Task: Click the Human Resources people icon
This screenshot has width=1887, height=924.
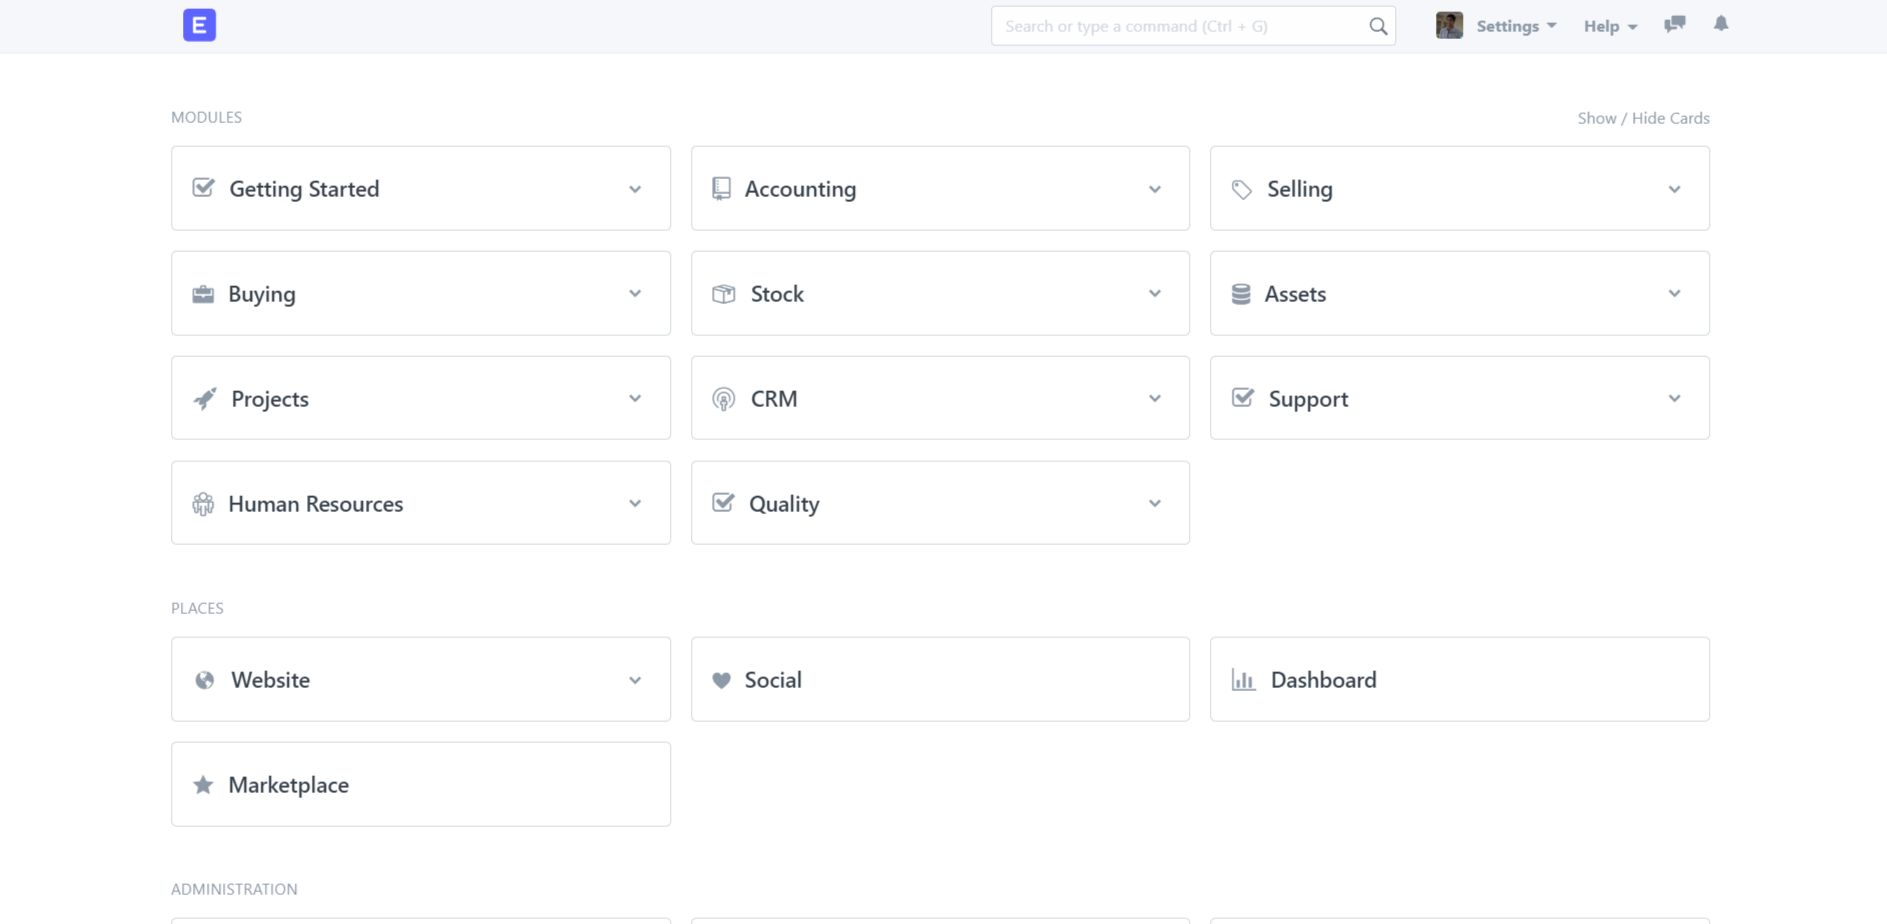Action: [203, 504]
